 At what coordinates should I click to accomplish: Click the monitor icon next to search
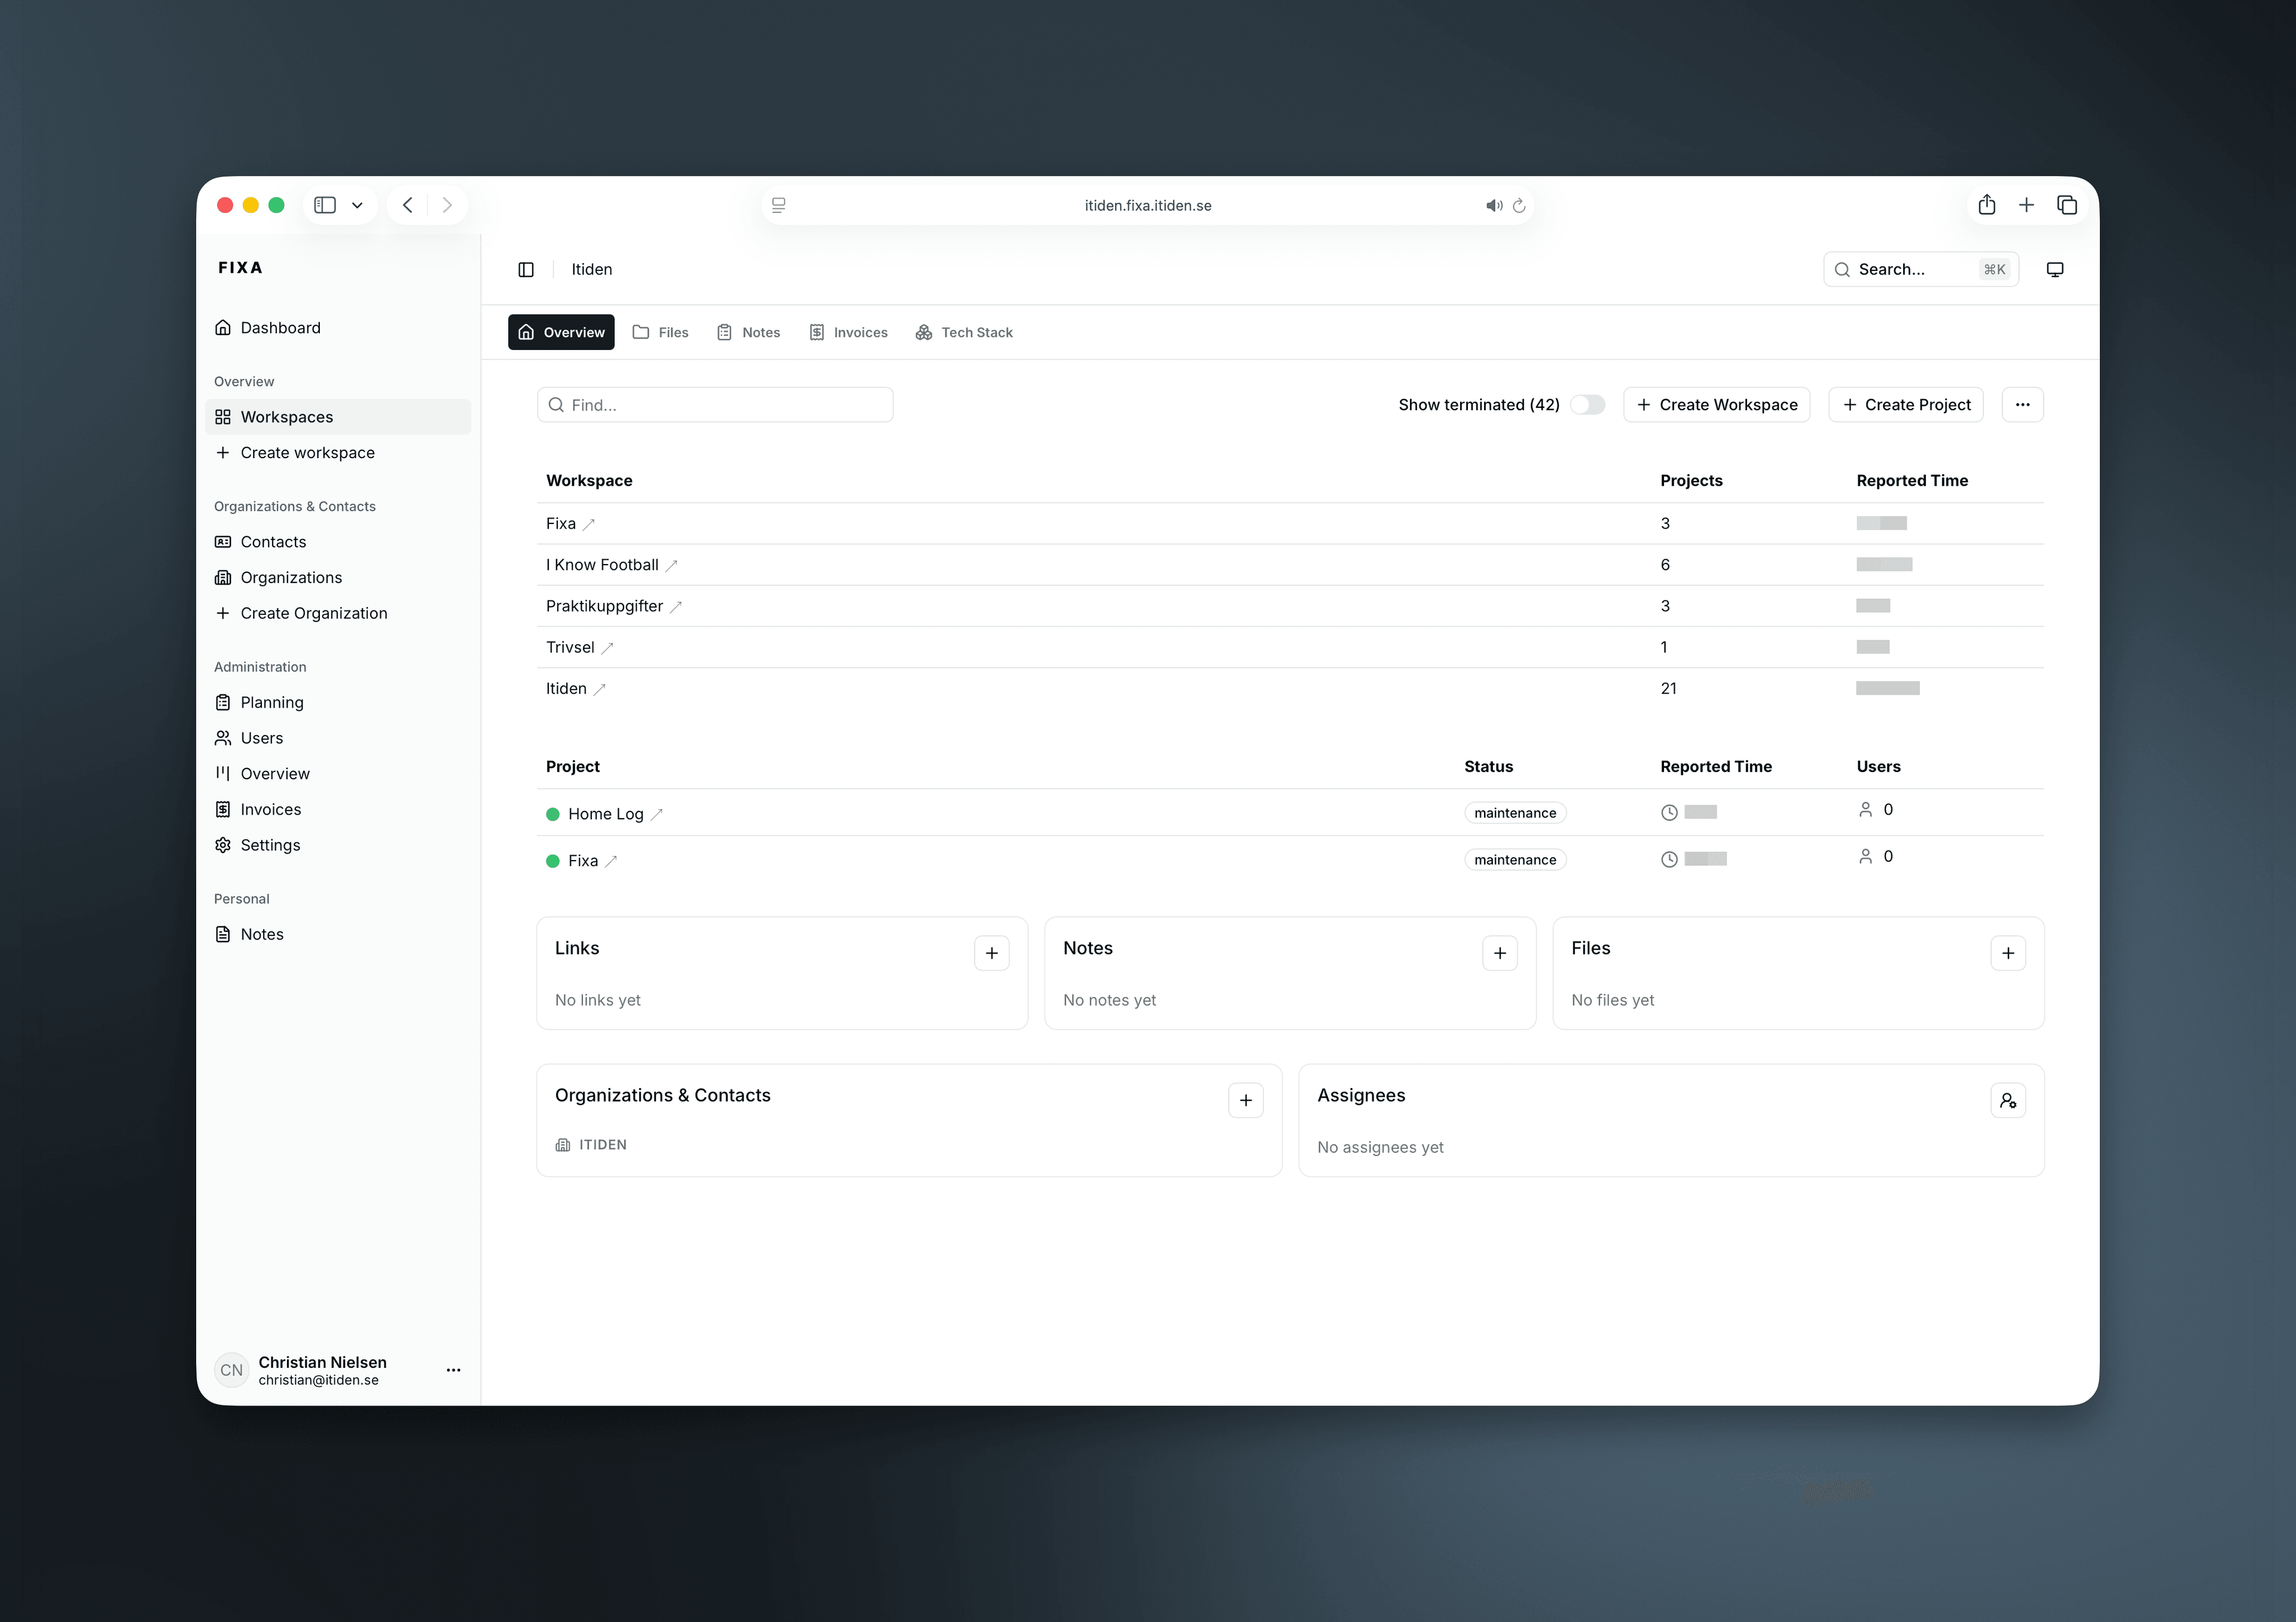pyautogui.click(x=2055, y=269)
